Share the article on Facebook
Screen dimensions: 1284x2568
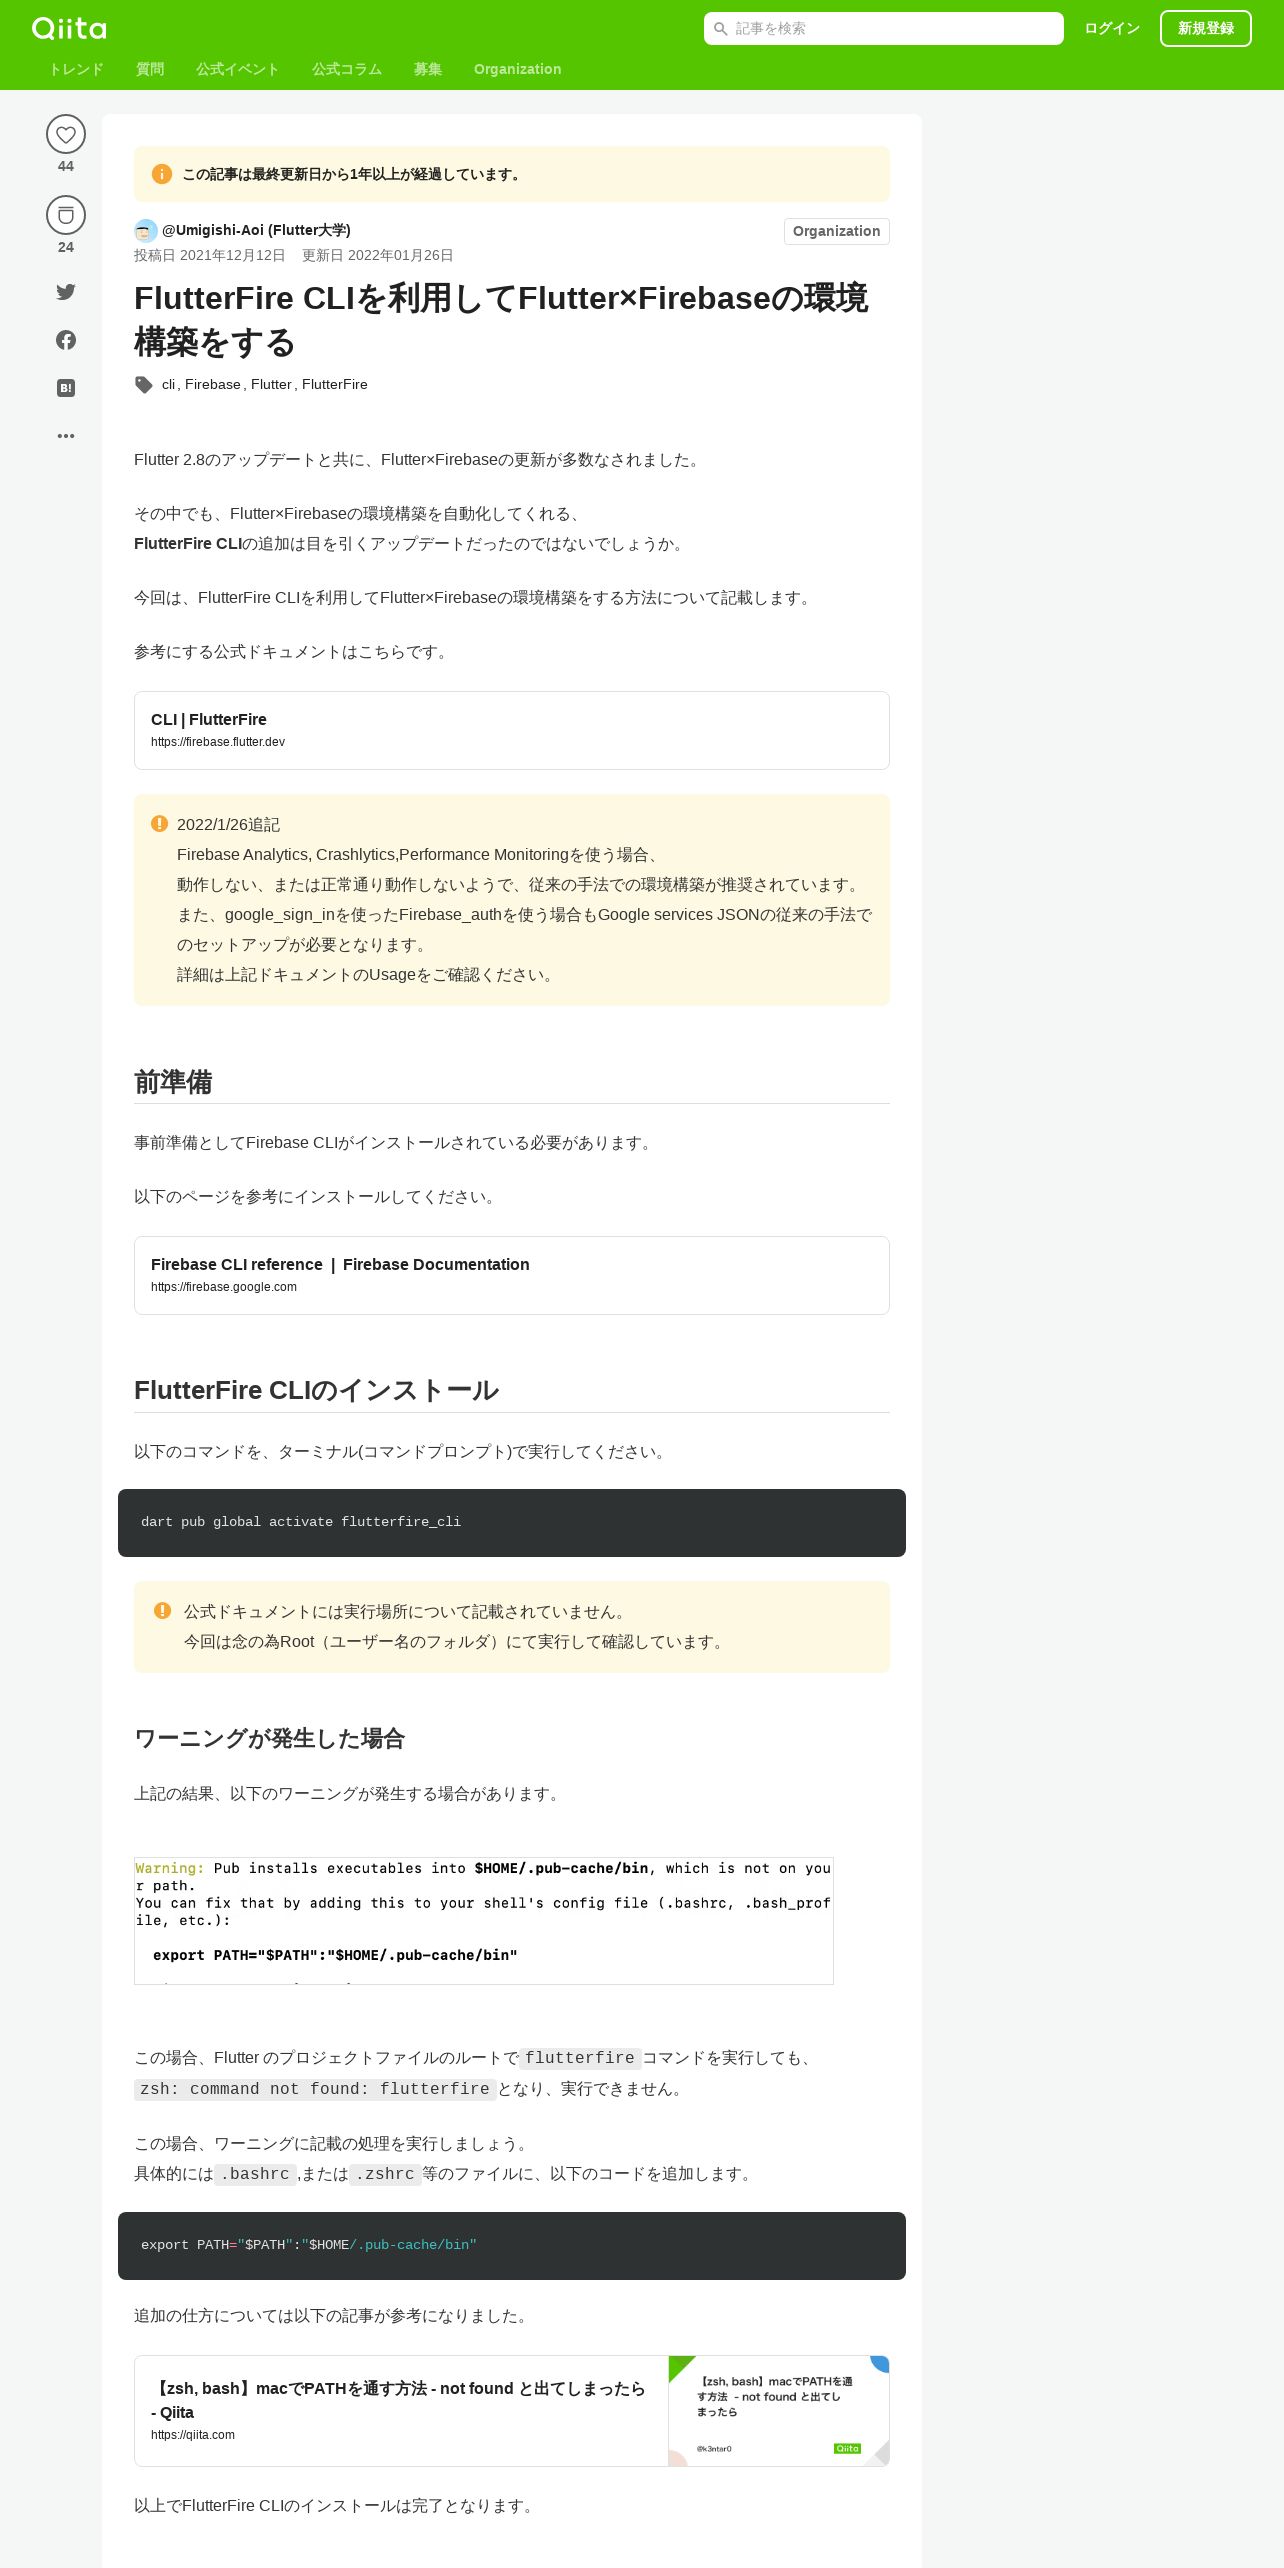tap(66, 340)
